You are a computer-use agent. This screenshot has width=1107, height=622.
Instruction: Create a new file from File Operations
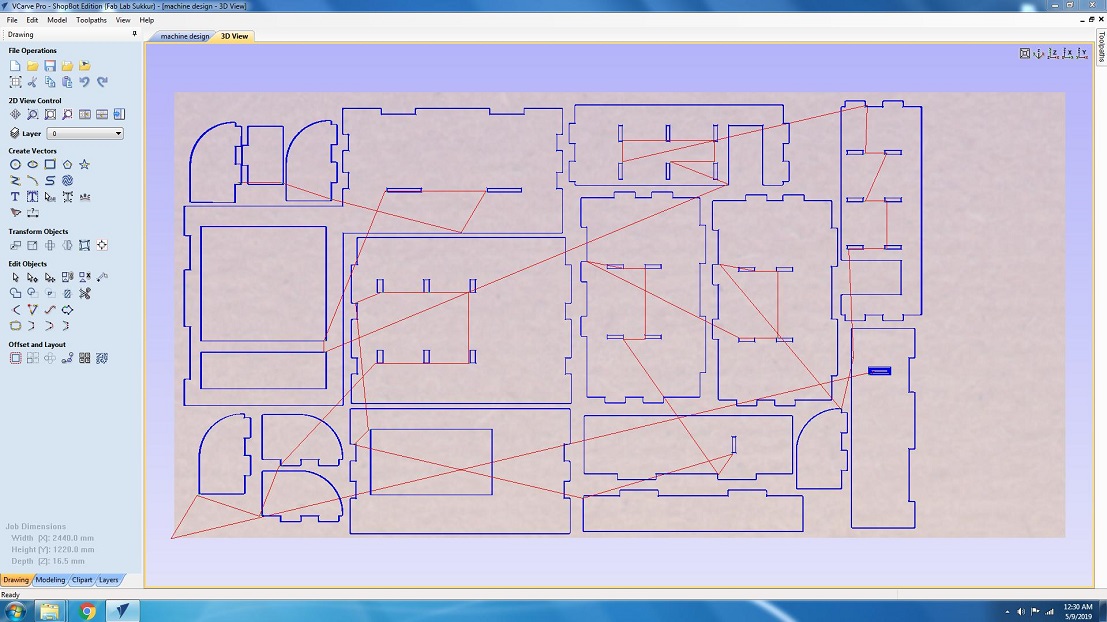(15, 66)
